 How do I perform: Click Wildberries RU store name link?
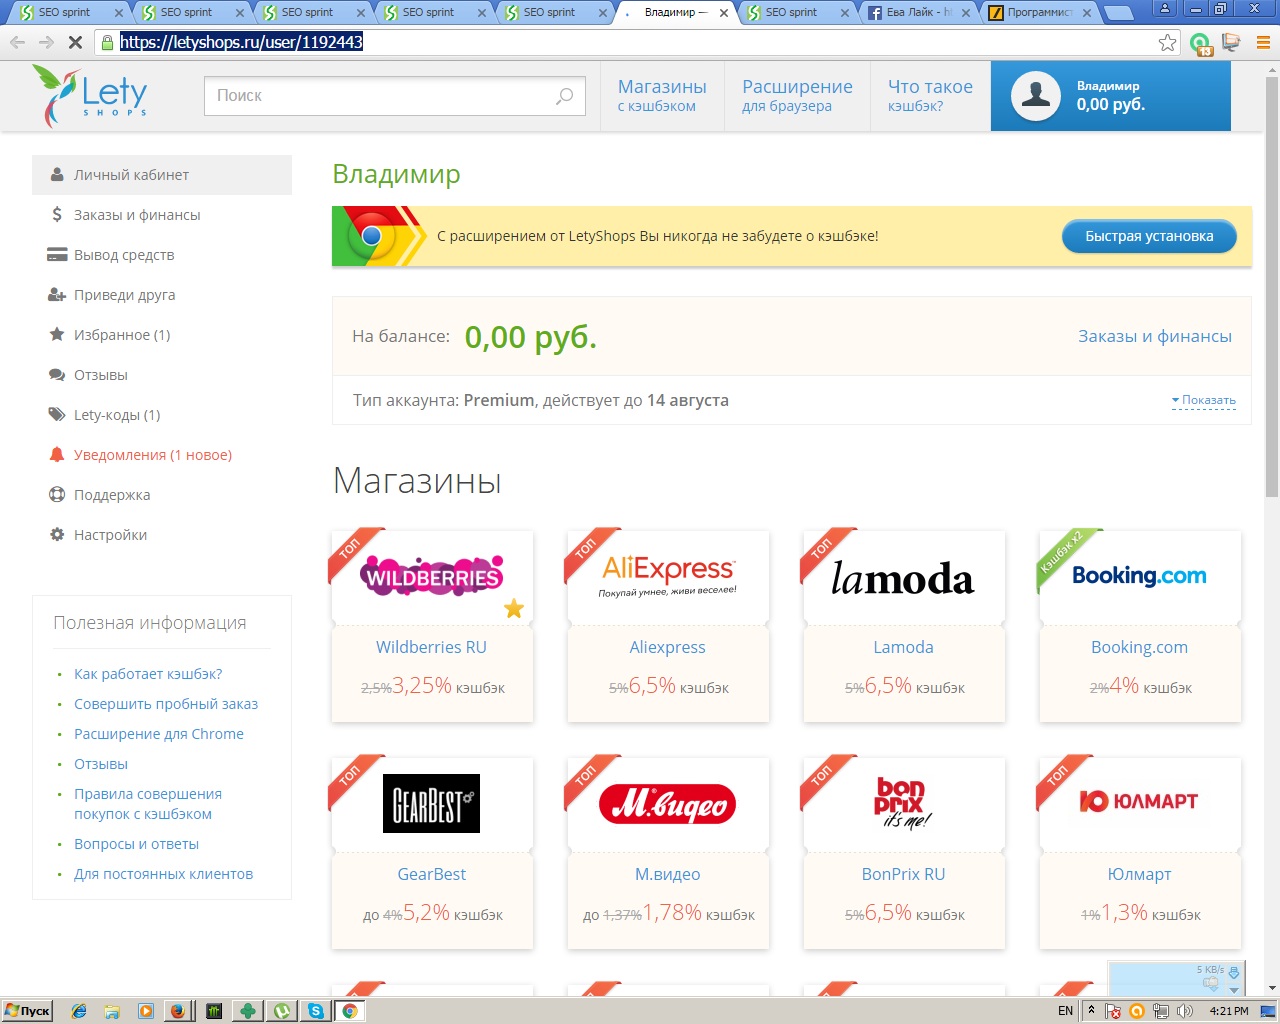(x=431, y=647)
